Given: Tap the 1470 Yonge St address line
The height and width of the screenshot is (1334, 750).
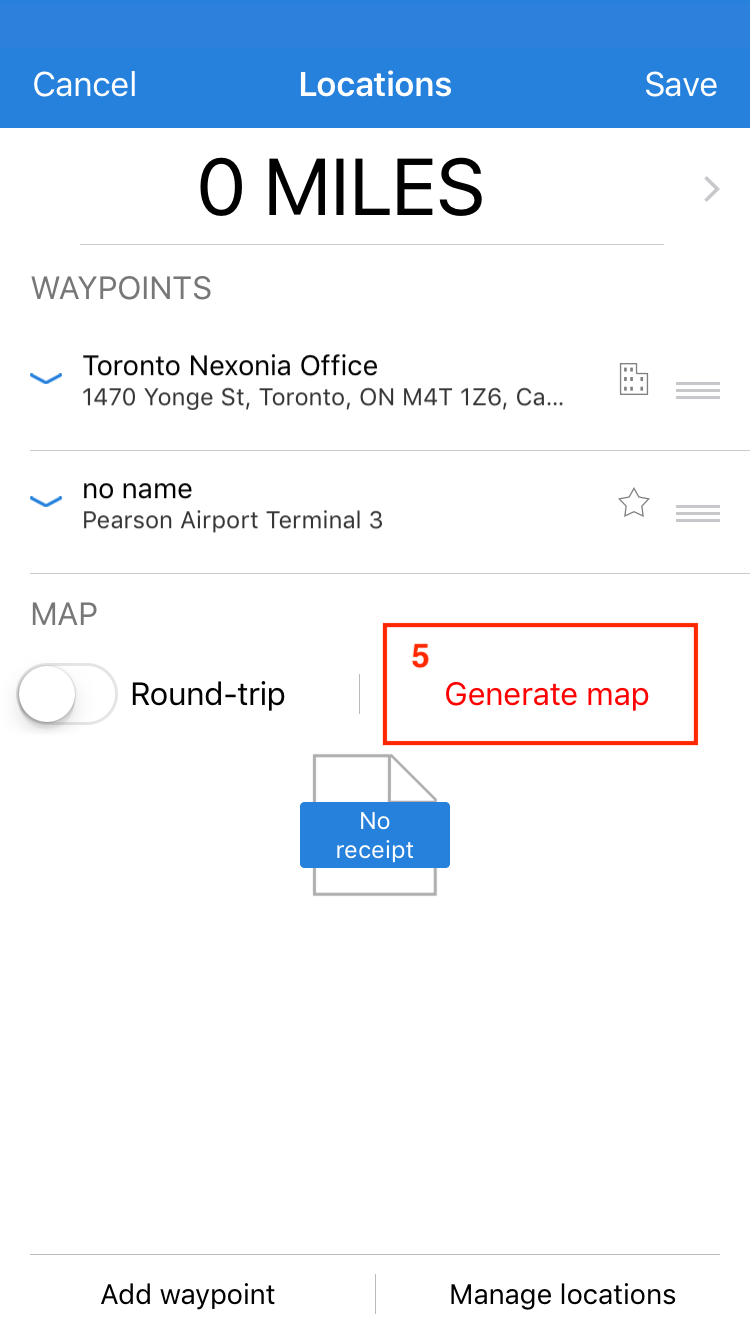Looking at the screenshot, I should 322,398.
